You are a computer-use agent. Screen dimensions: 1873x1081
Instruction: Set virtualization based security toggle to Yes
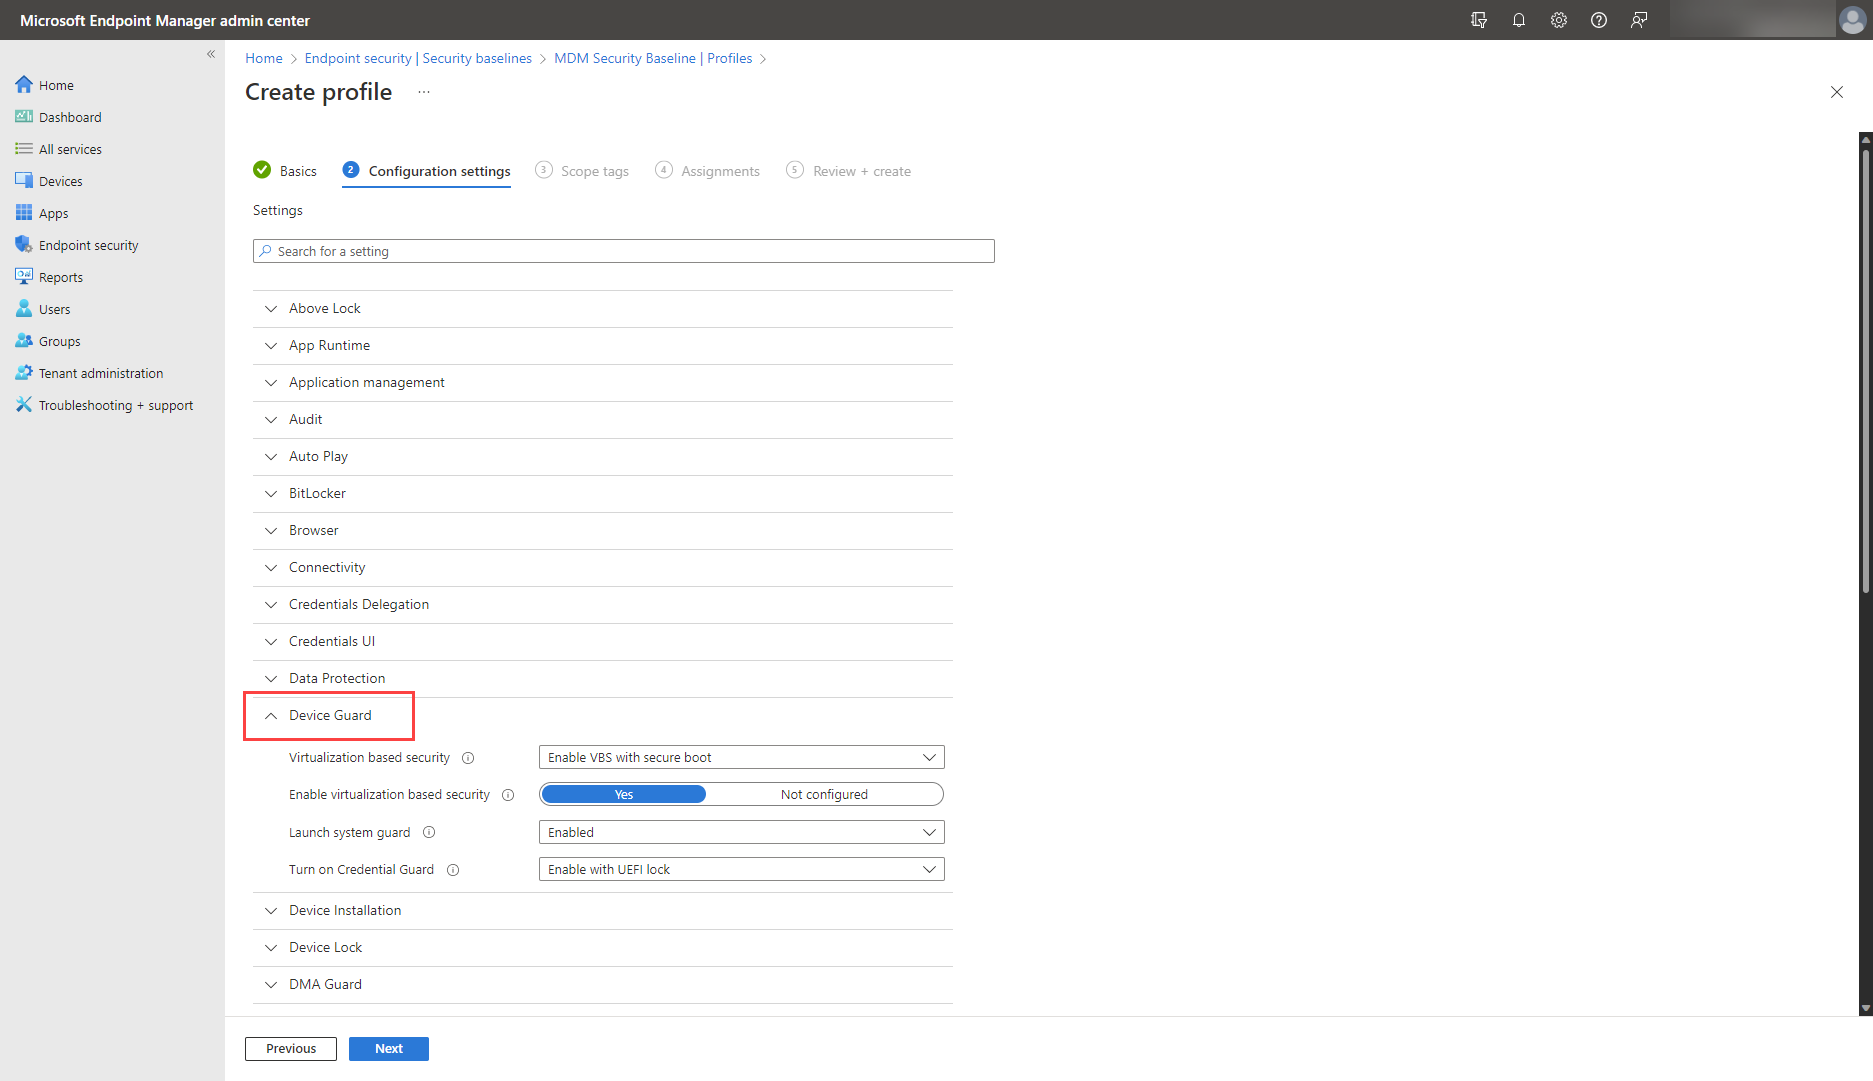click(x=624, y=794)
